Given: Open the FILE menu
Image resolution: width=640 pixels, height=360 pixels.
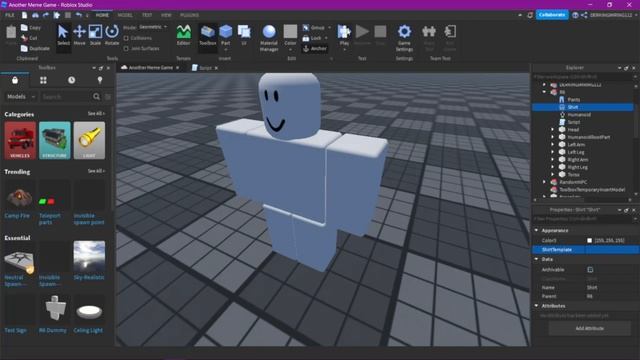Looking at the screenshot, I should tap(10, 15).
